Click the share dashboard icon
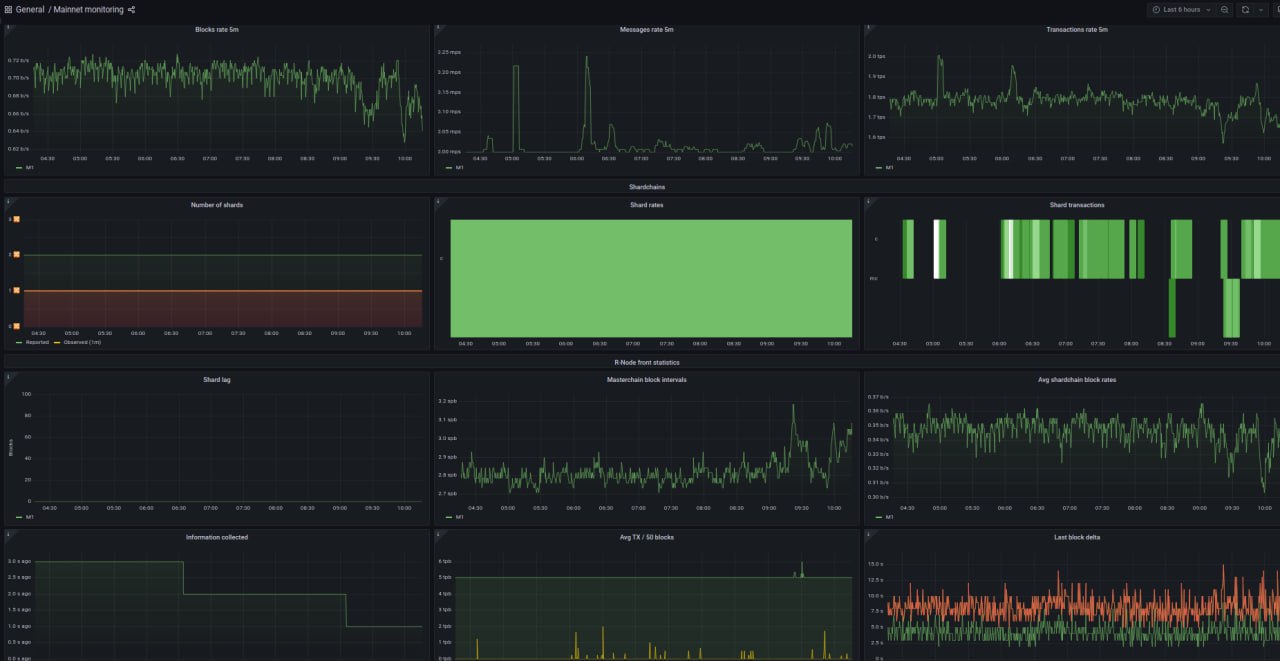The image size is (1280, 661). 131,10
